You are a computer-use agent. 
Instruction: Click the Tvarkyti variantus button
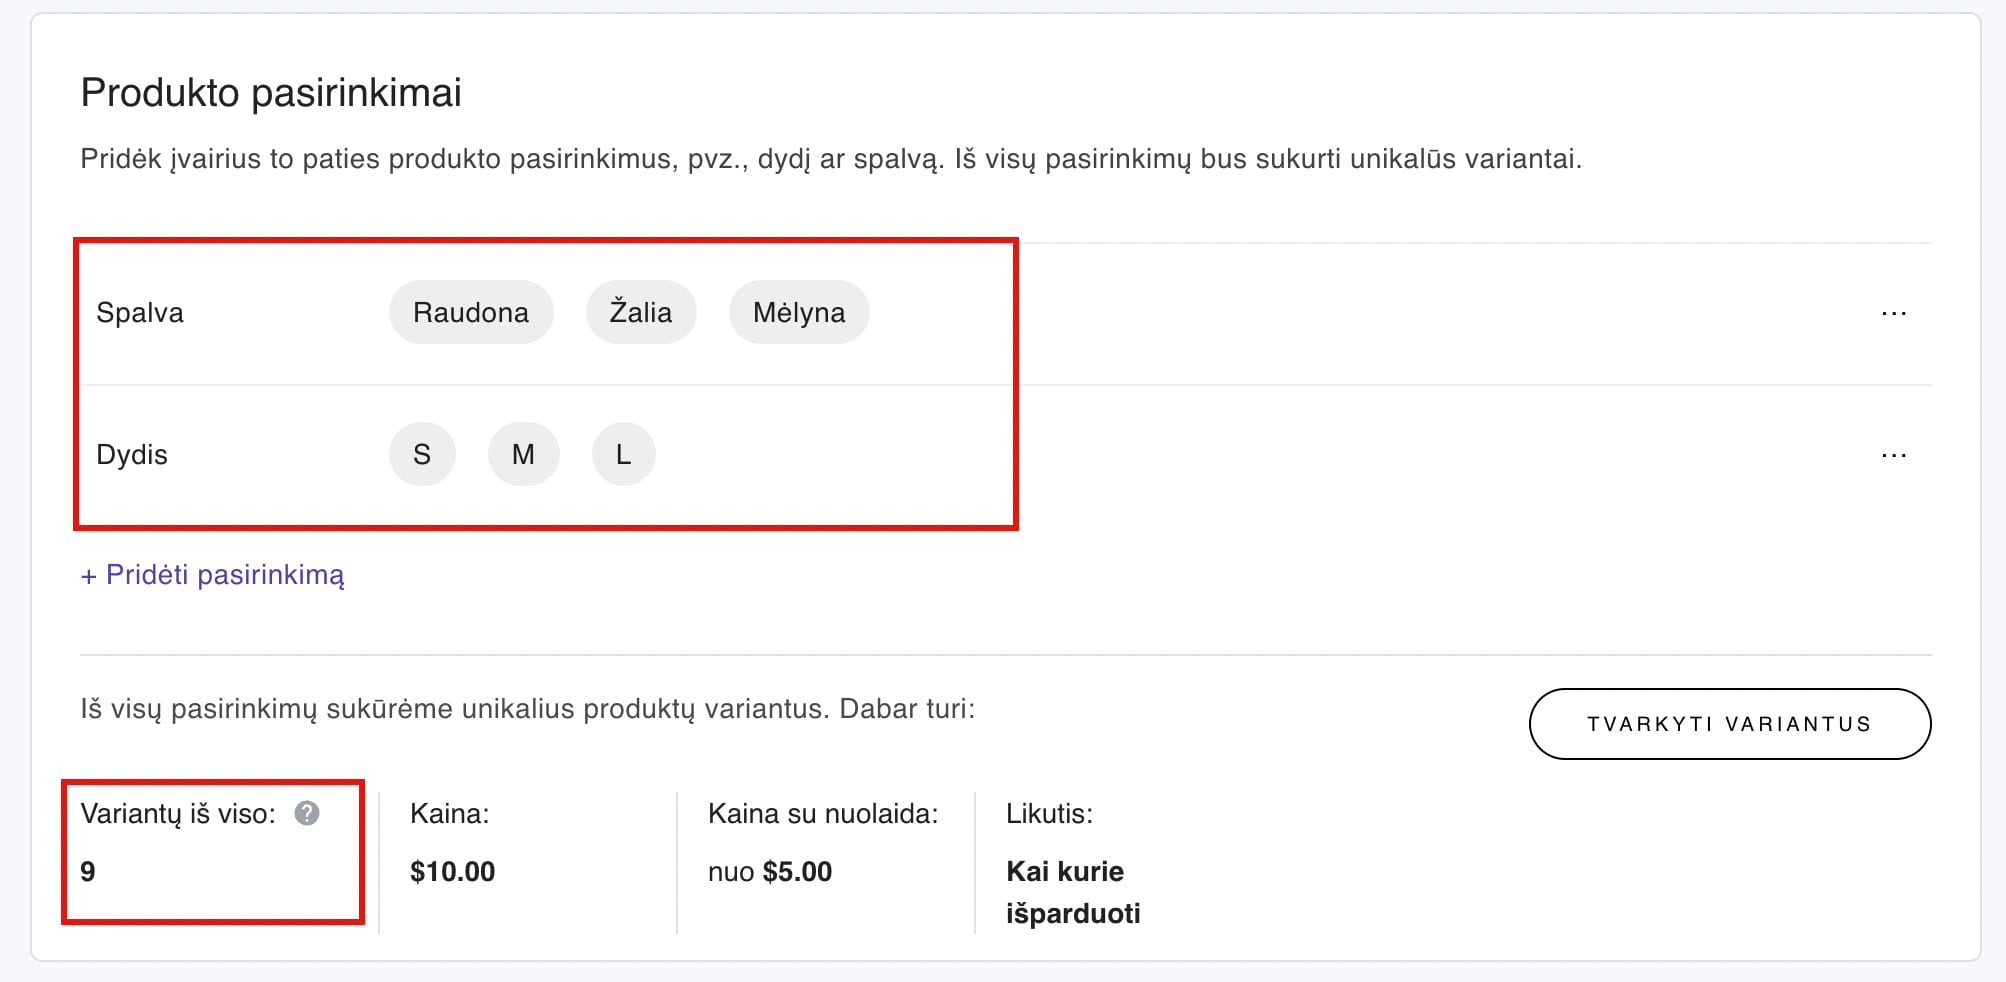pos(1729,723)
